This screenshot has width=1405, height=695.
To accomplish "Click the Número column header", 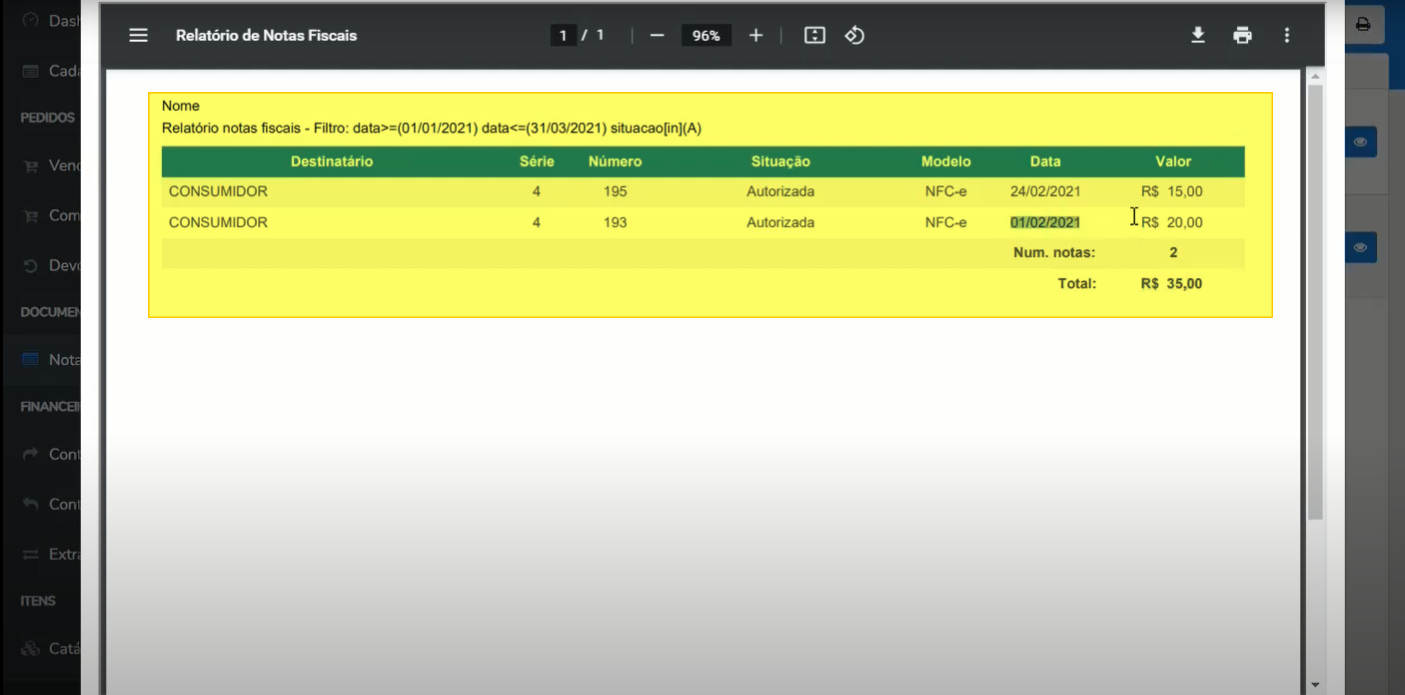I will pyautogui.click(x=615, y=161).
